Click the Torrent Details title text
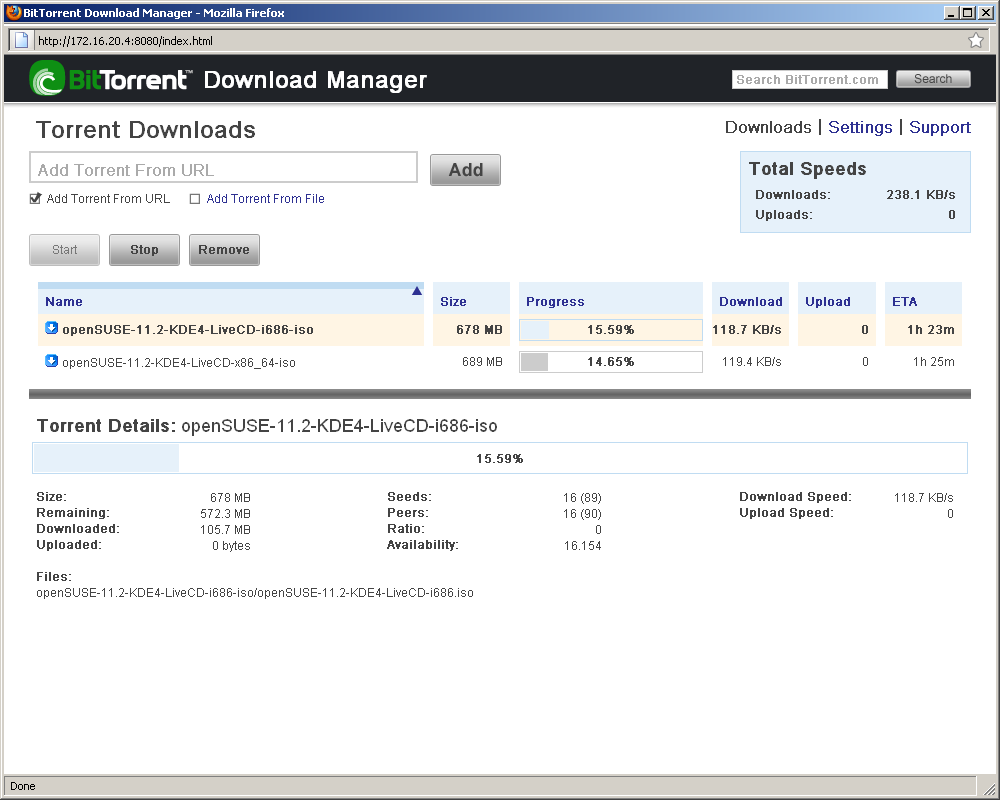 [x=267, y=426]
